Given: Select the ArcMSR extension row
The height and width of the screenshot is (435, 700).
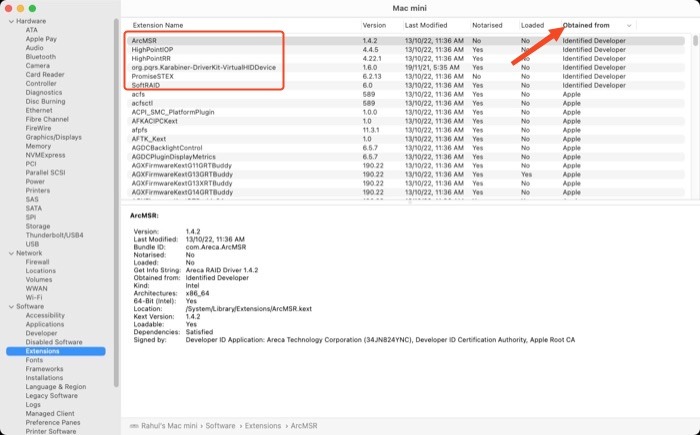Looking at the screenshot, I should tap(405, 41).
